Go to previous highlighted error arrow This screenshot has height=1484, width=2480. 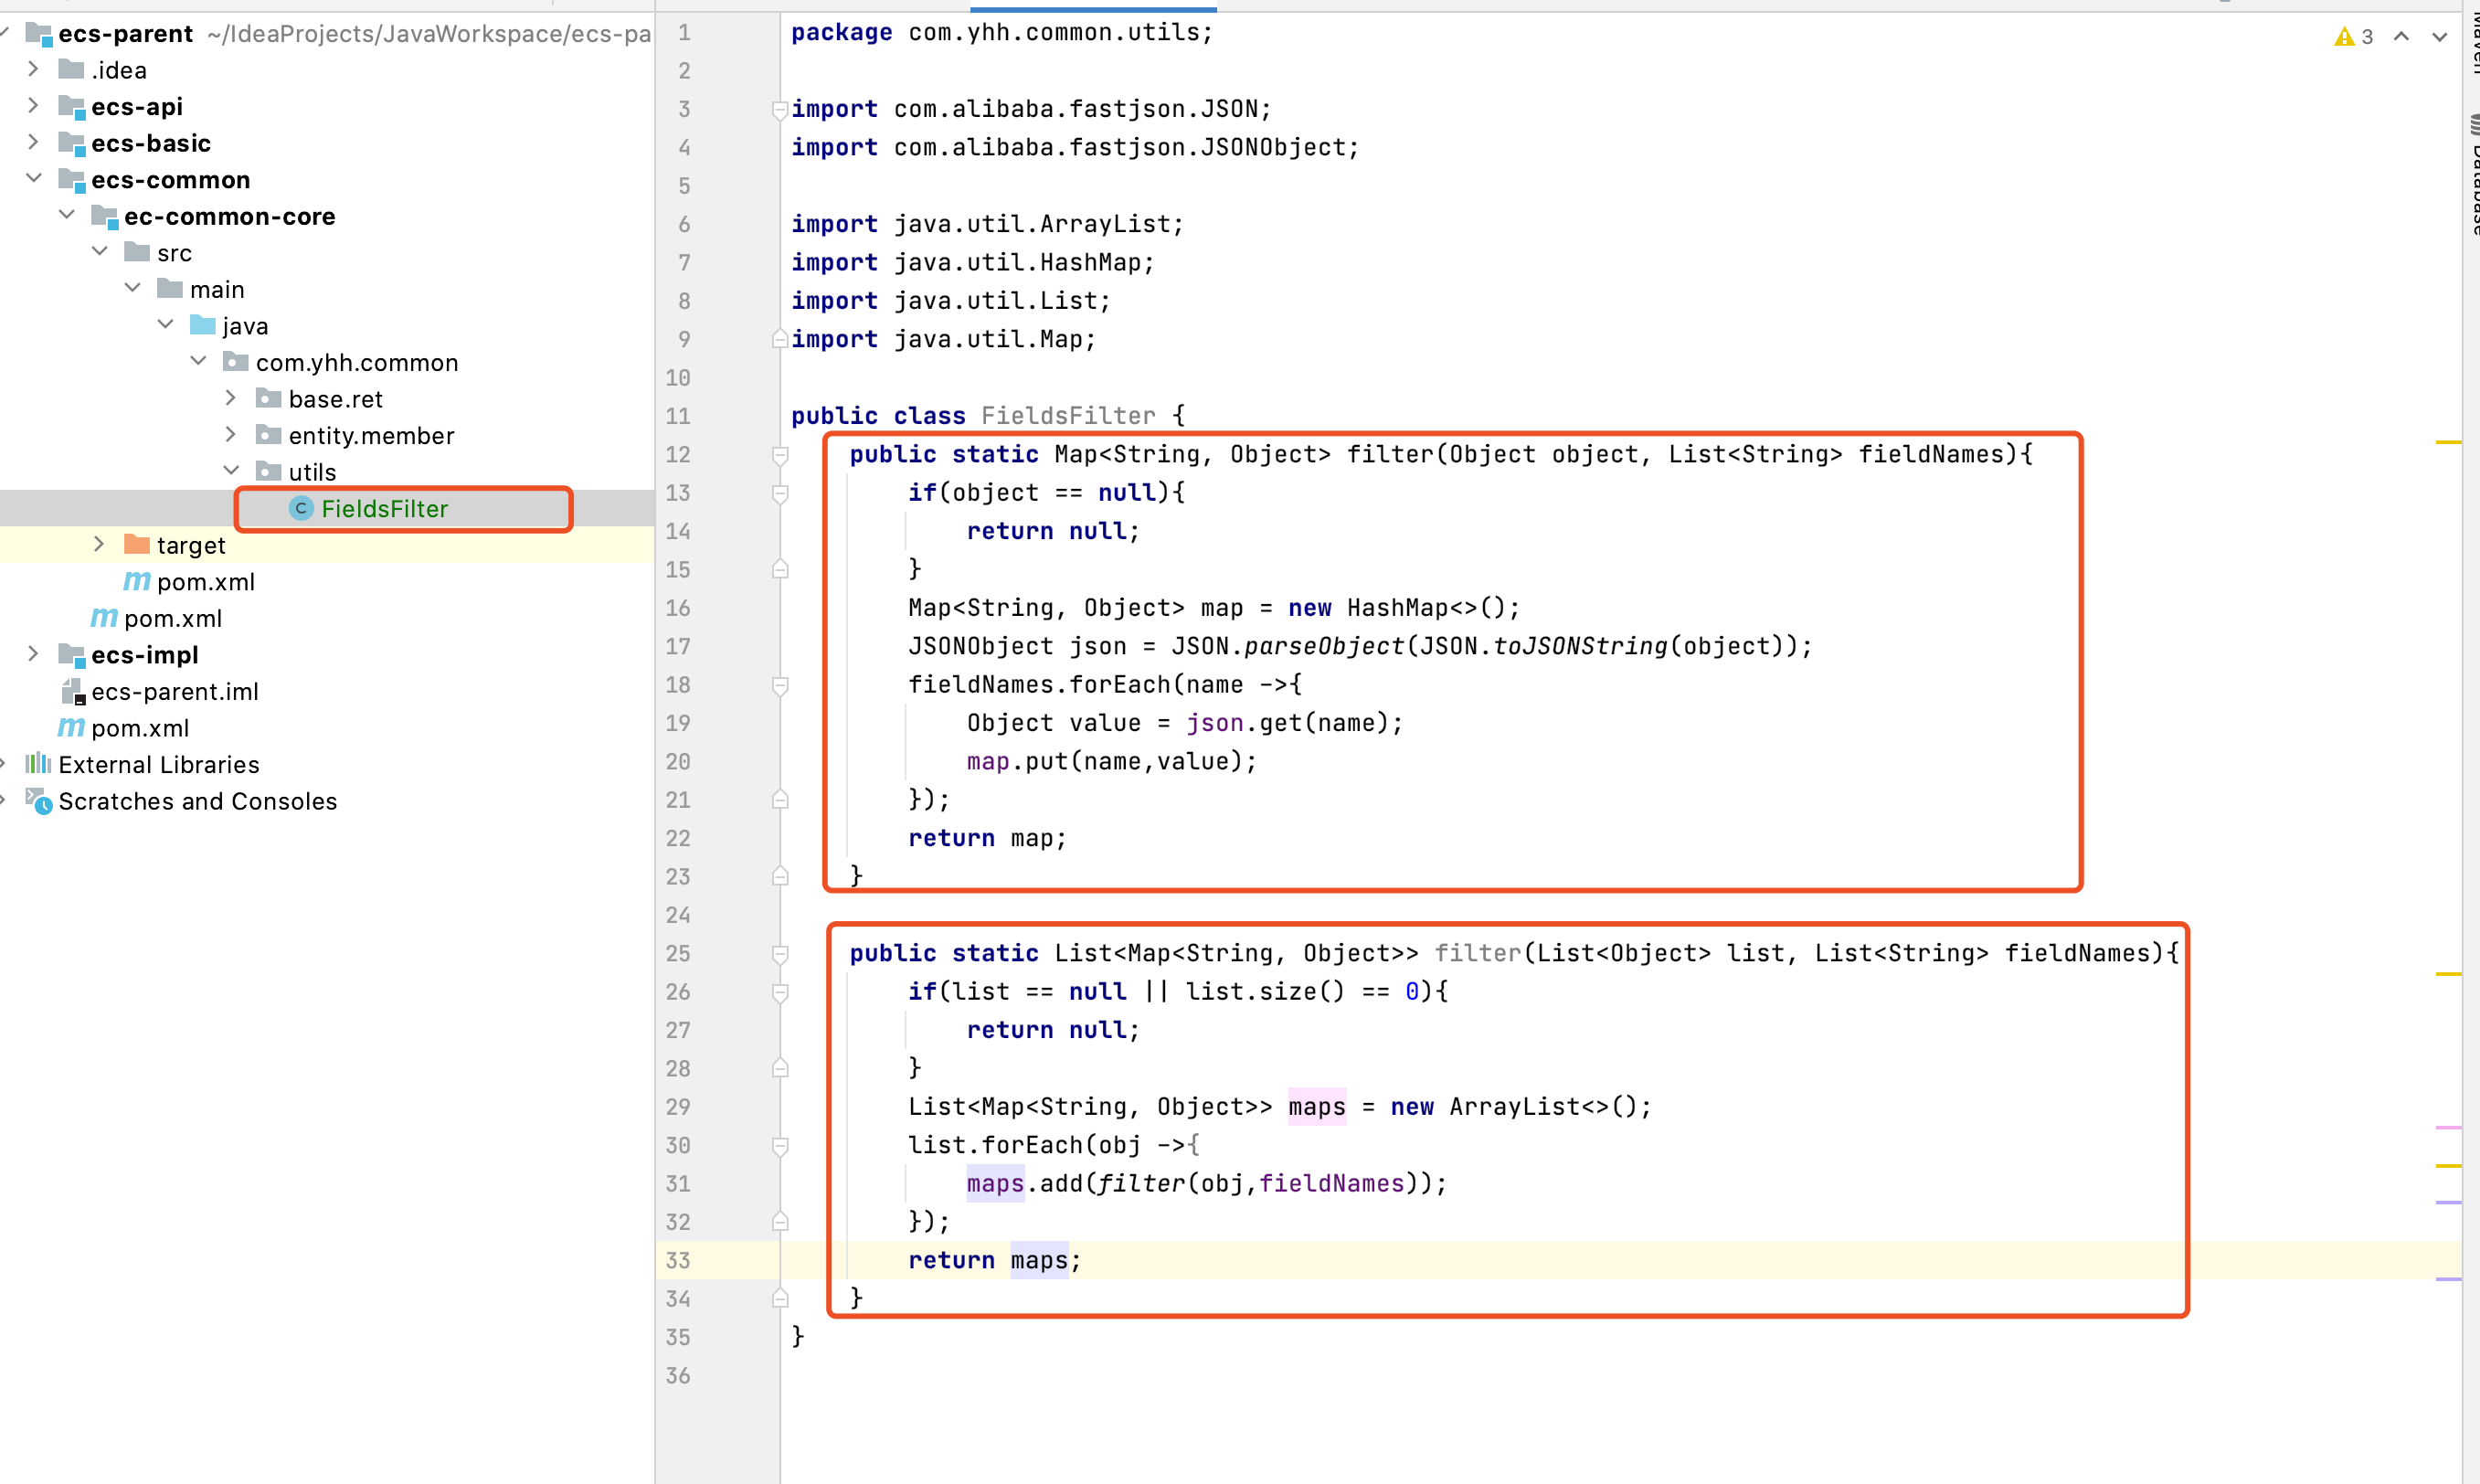click(x=2401, y=37)
